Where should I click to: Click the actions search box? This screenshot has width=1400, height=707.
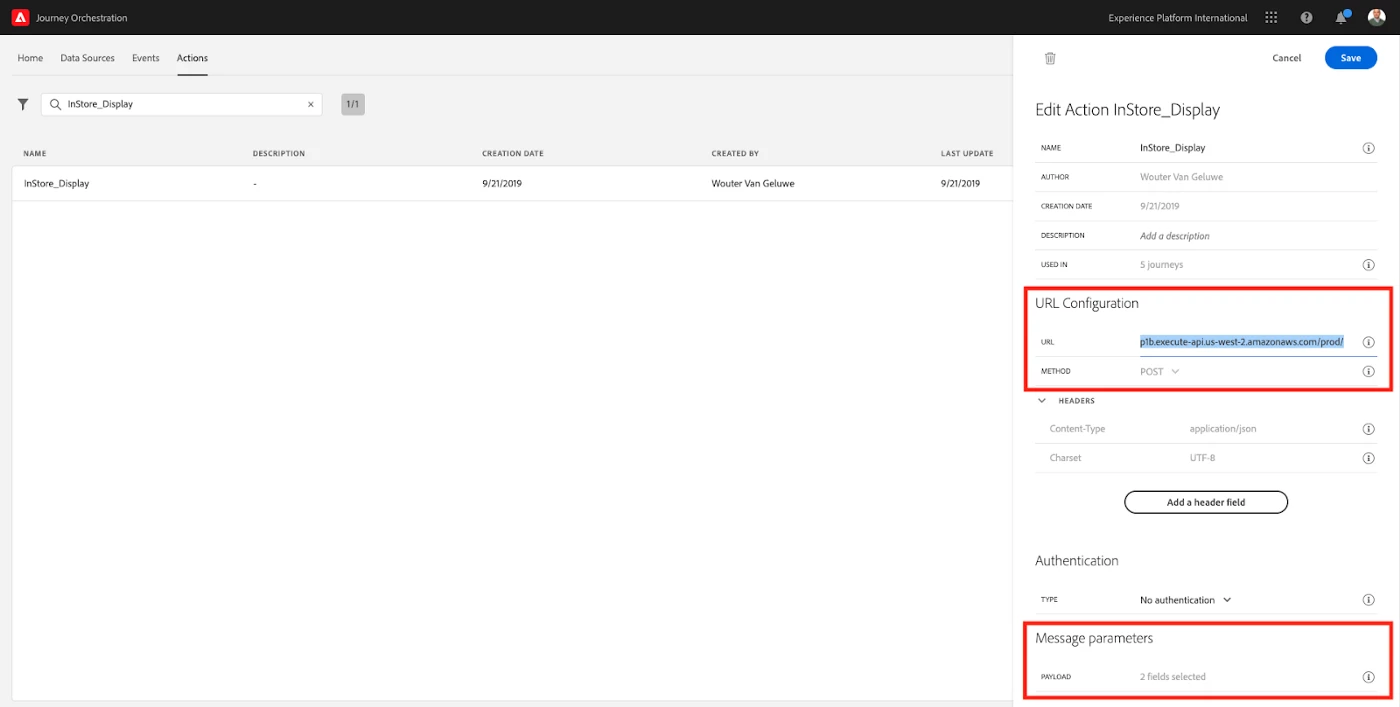tap(182, 104)
